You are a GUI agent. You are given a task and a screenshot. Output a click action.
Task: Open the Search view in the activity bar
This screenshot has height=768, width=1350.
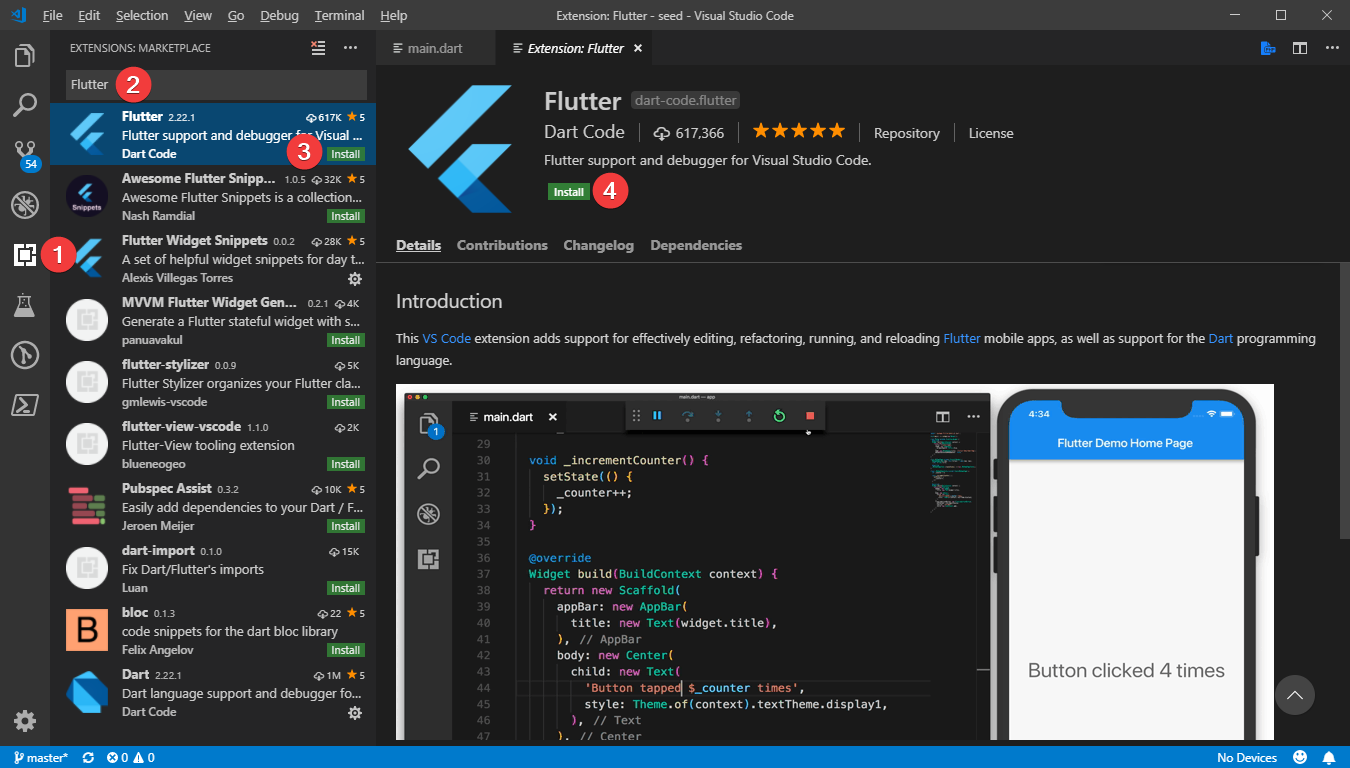pos(24,103)
